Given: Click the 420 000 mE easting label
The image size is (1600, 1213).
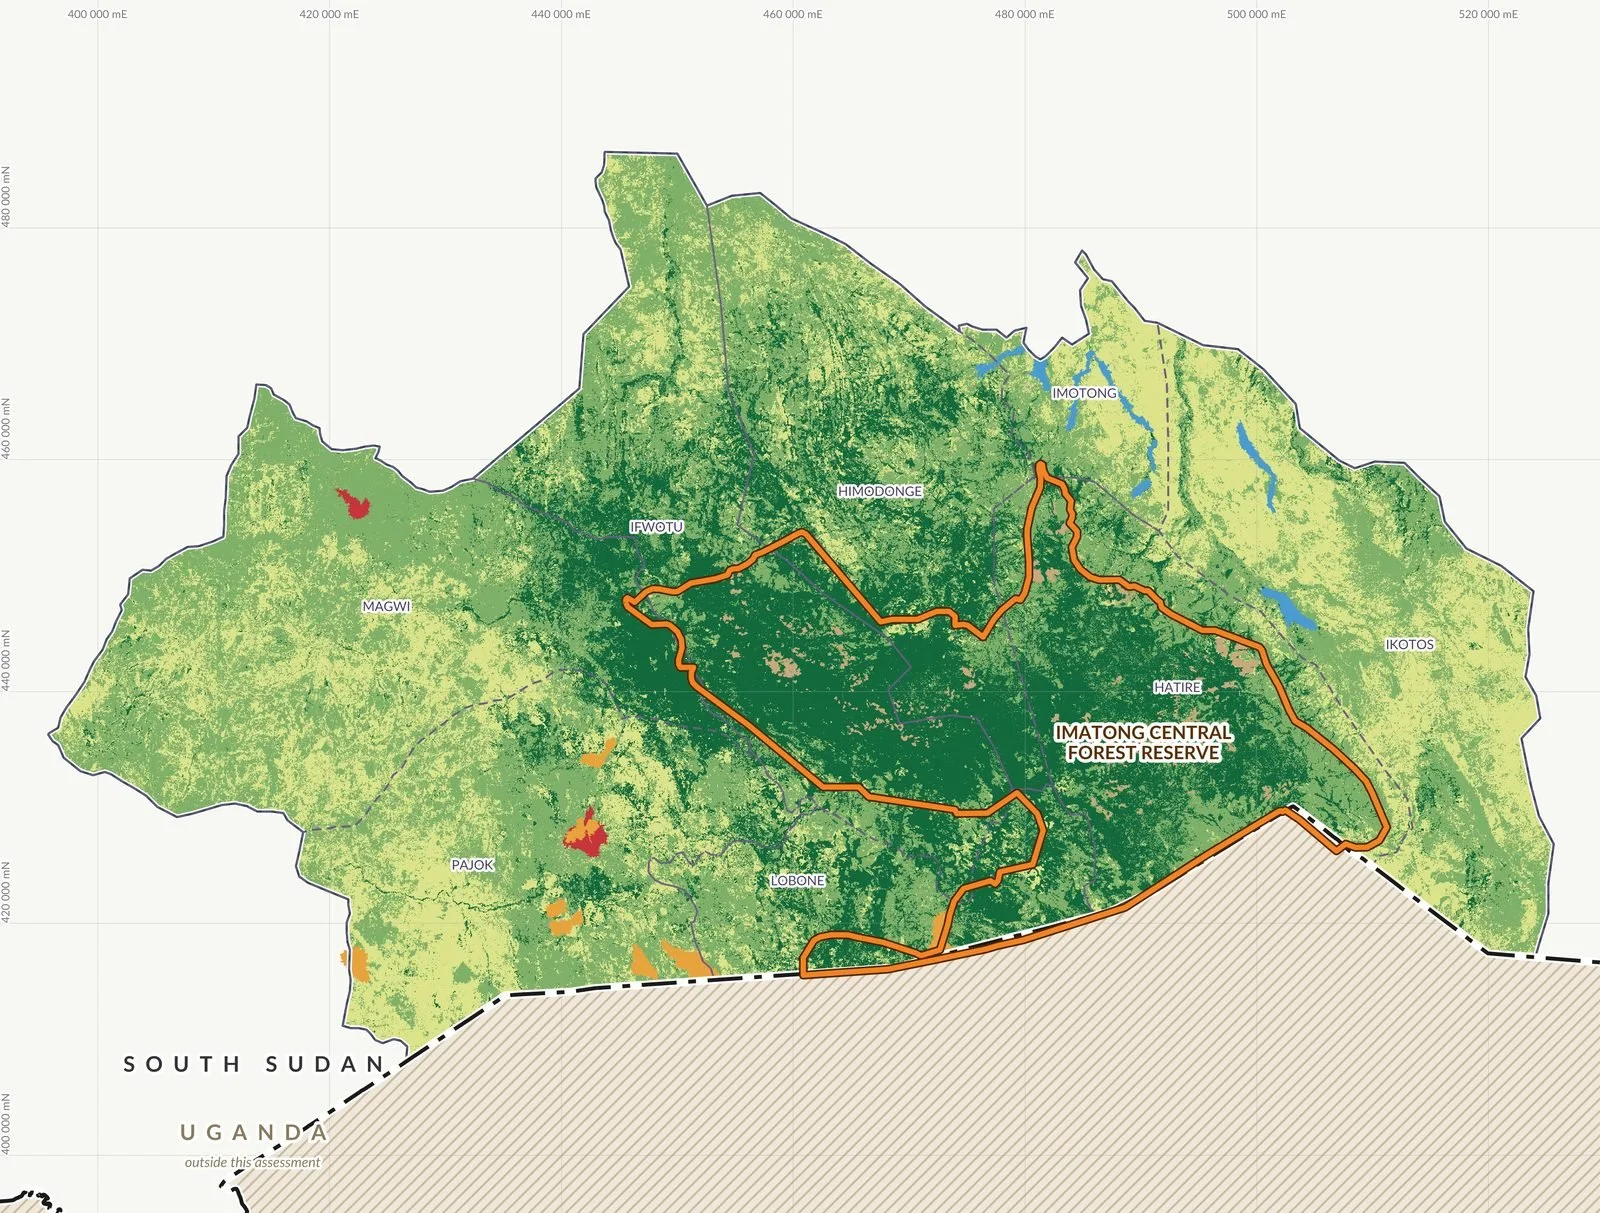Looking at the screenshot, I should 329,14.
